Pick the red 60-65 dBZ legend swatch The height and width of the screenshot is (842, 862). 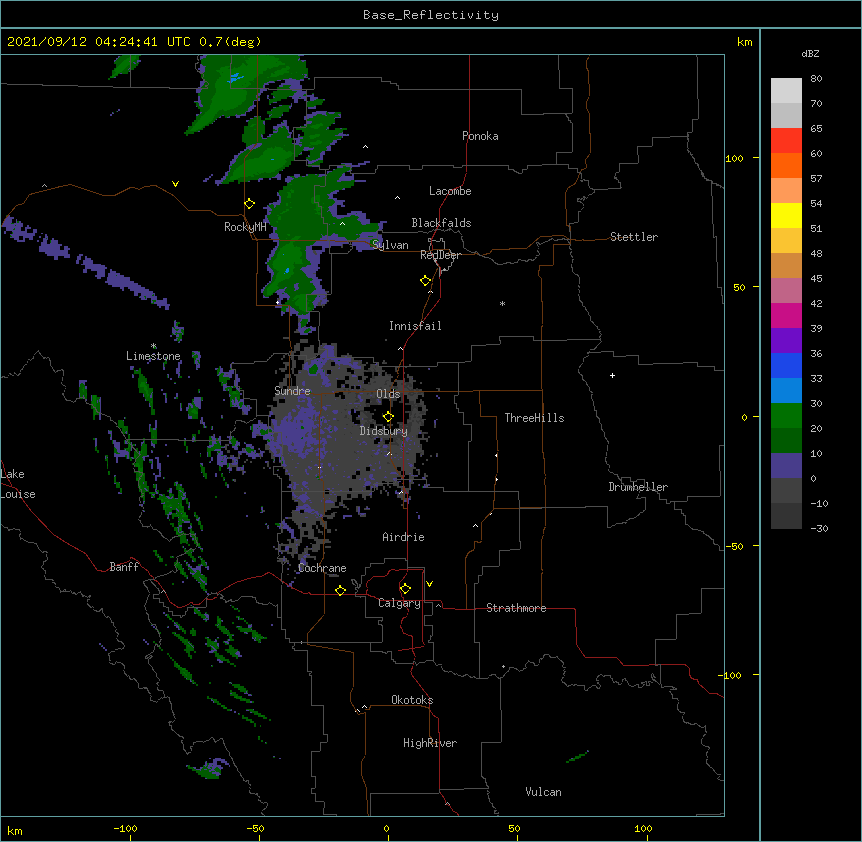786,141
